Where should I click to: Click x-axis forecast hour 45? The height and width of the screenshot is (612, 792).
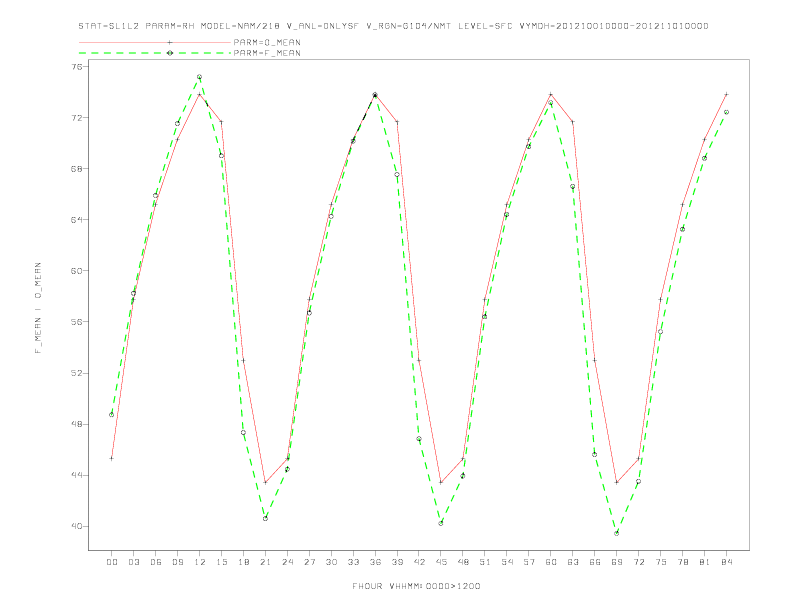coord(441,562)
